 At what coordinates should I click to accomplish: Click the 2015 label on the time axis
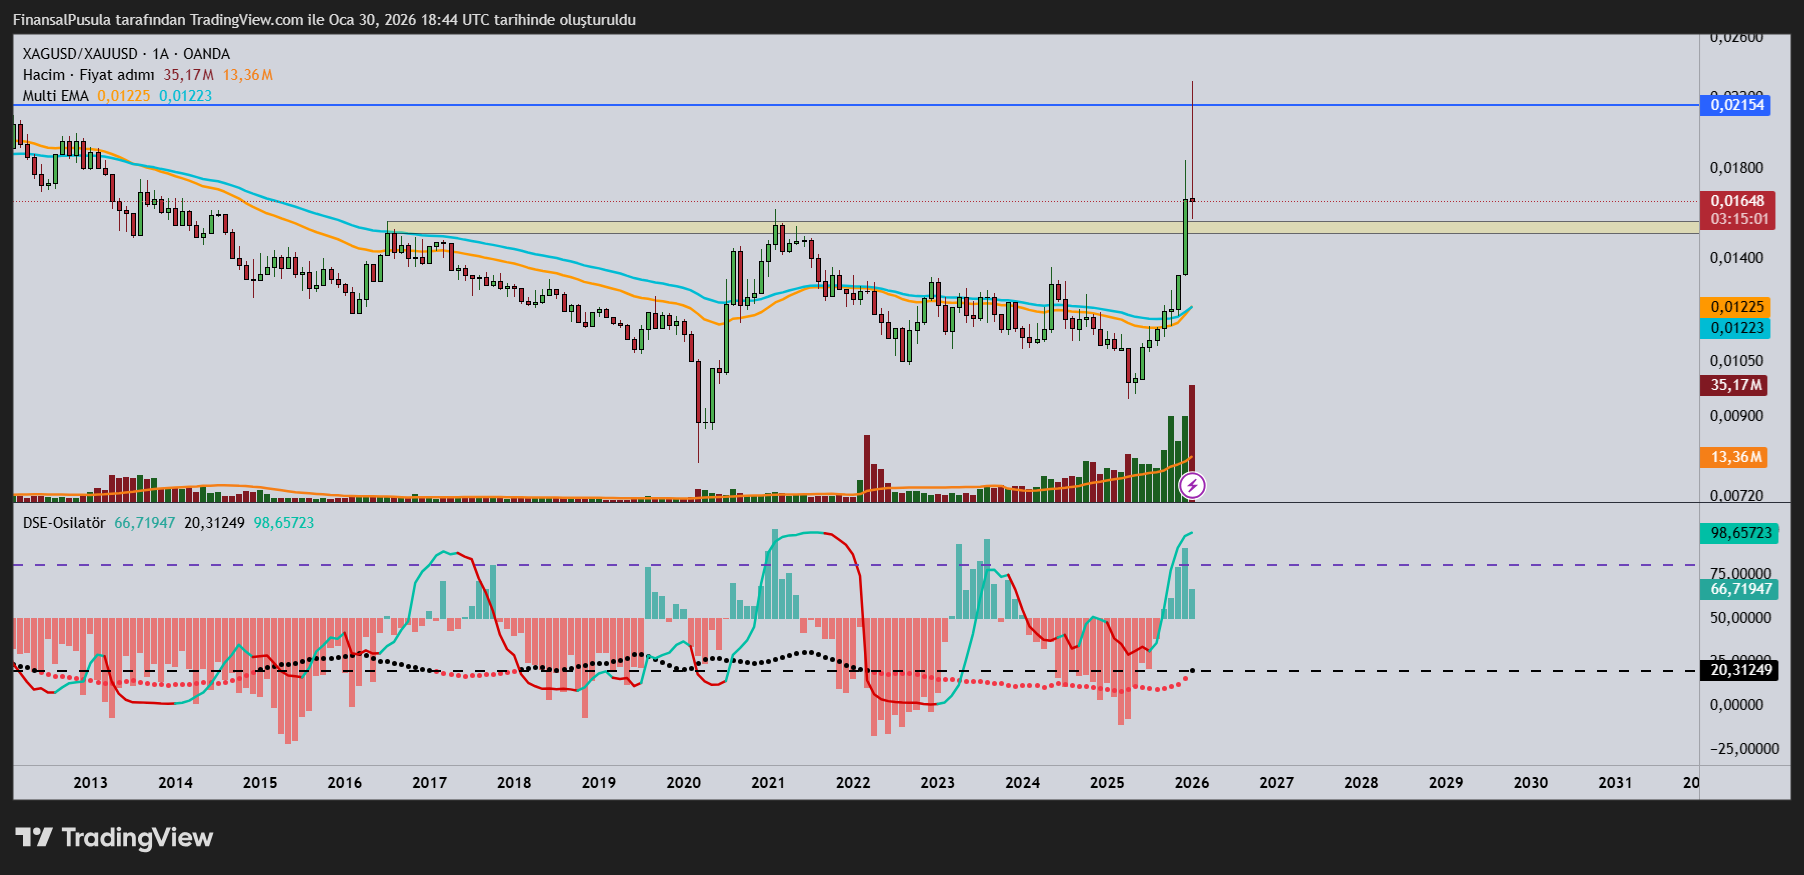click(x=260, y=783)
